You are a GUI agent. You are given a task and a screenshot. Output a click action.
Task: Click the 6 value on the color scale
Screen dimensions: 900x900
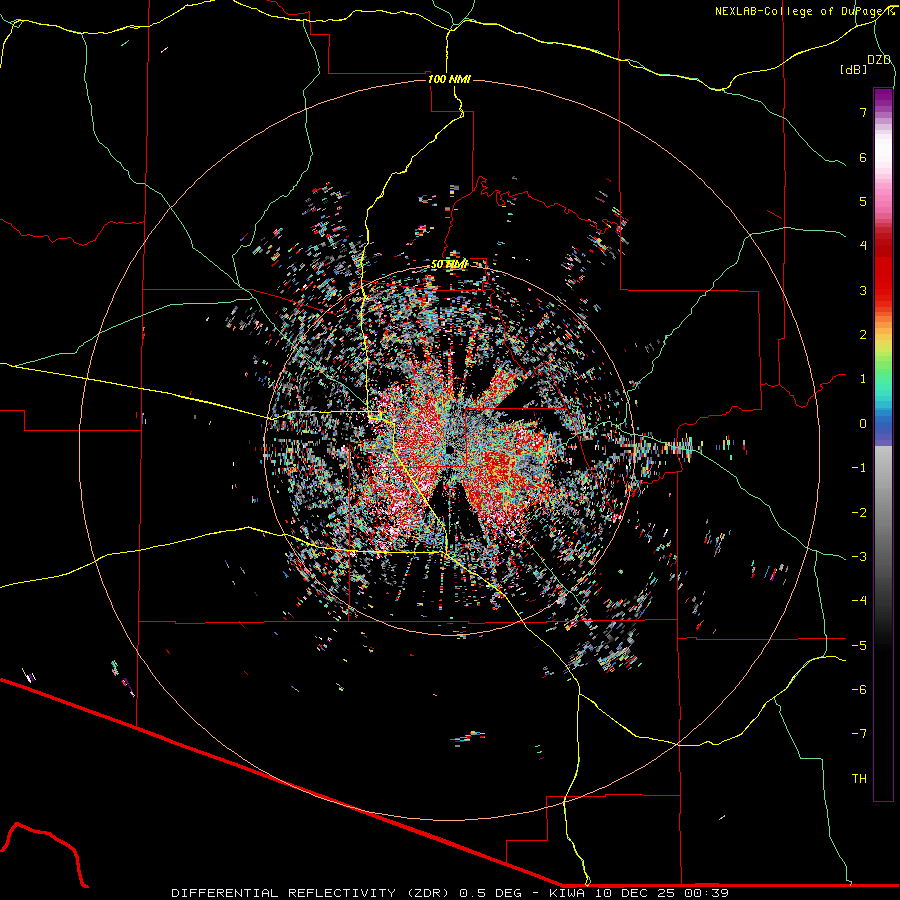tap(863, 157)
